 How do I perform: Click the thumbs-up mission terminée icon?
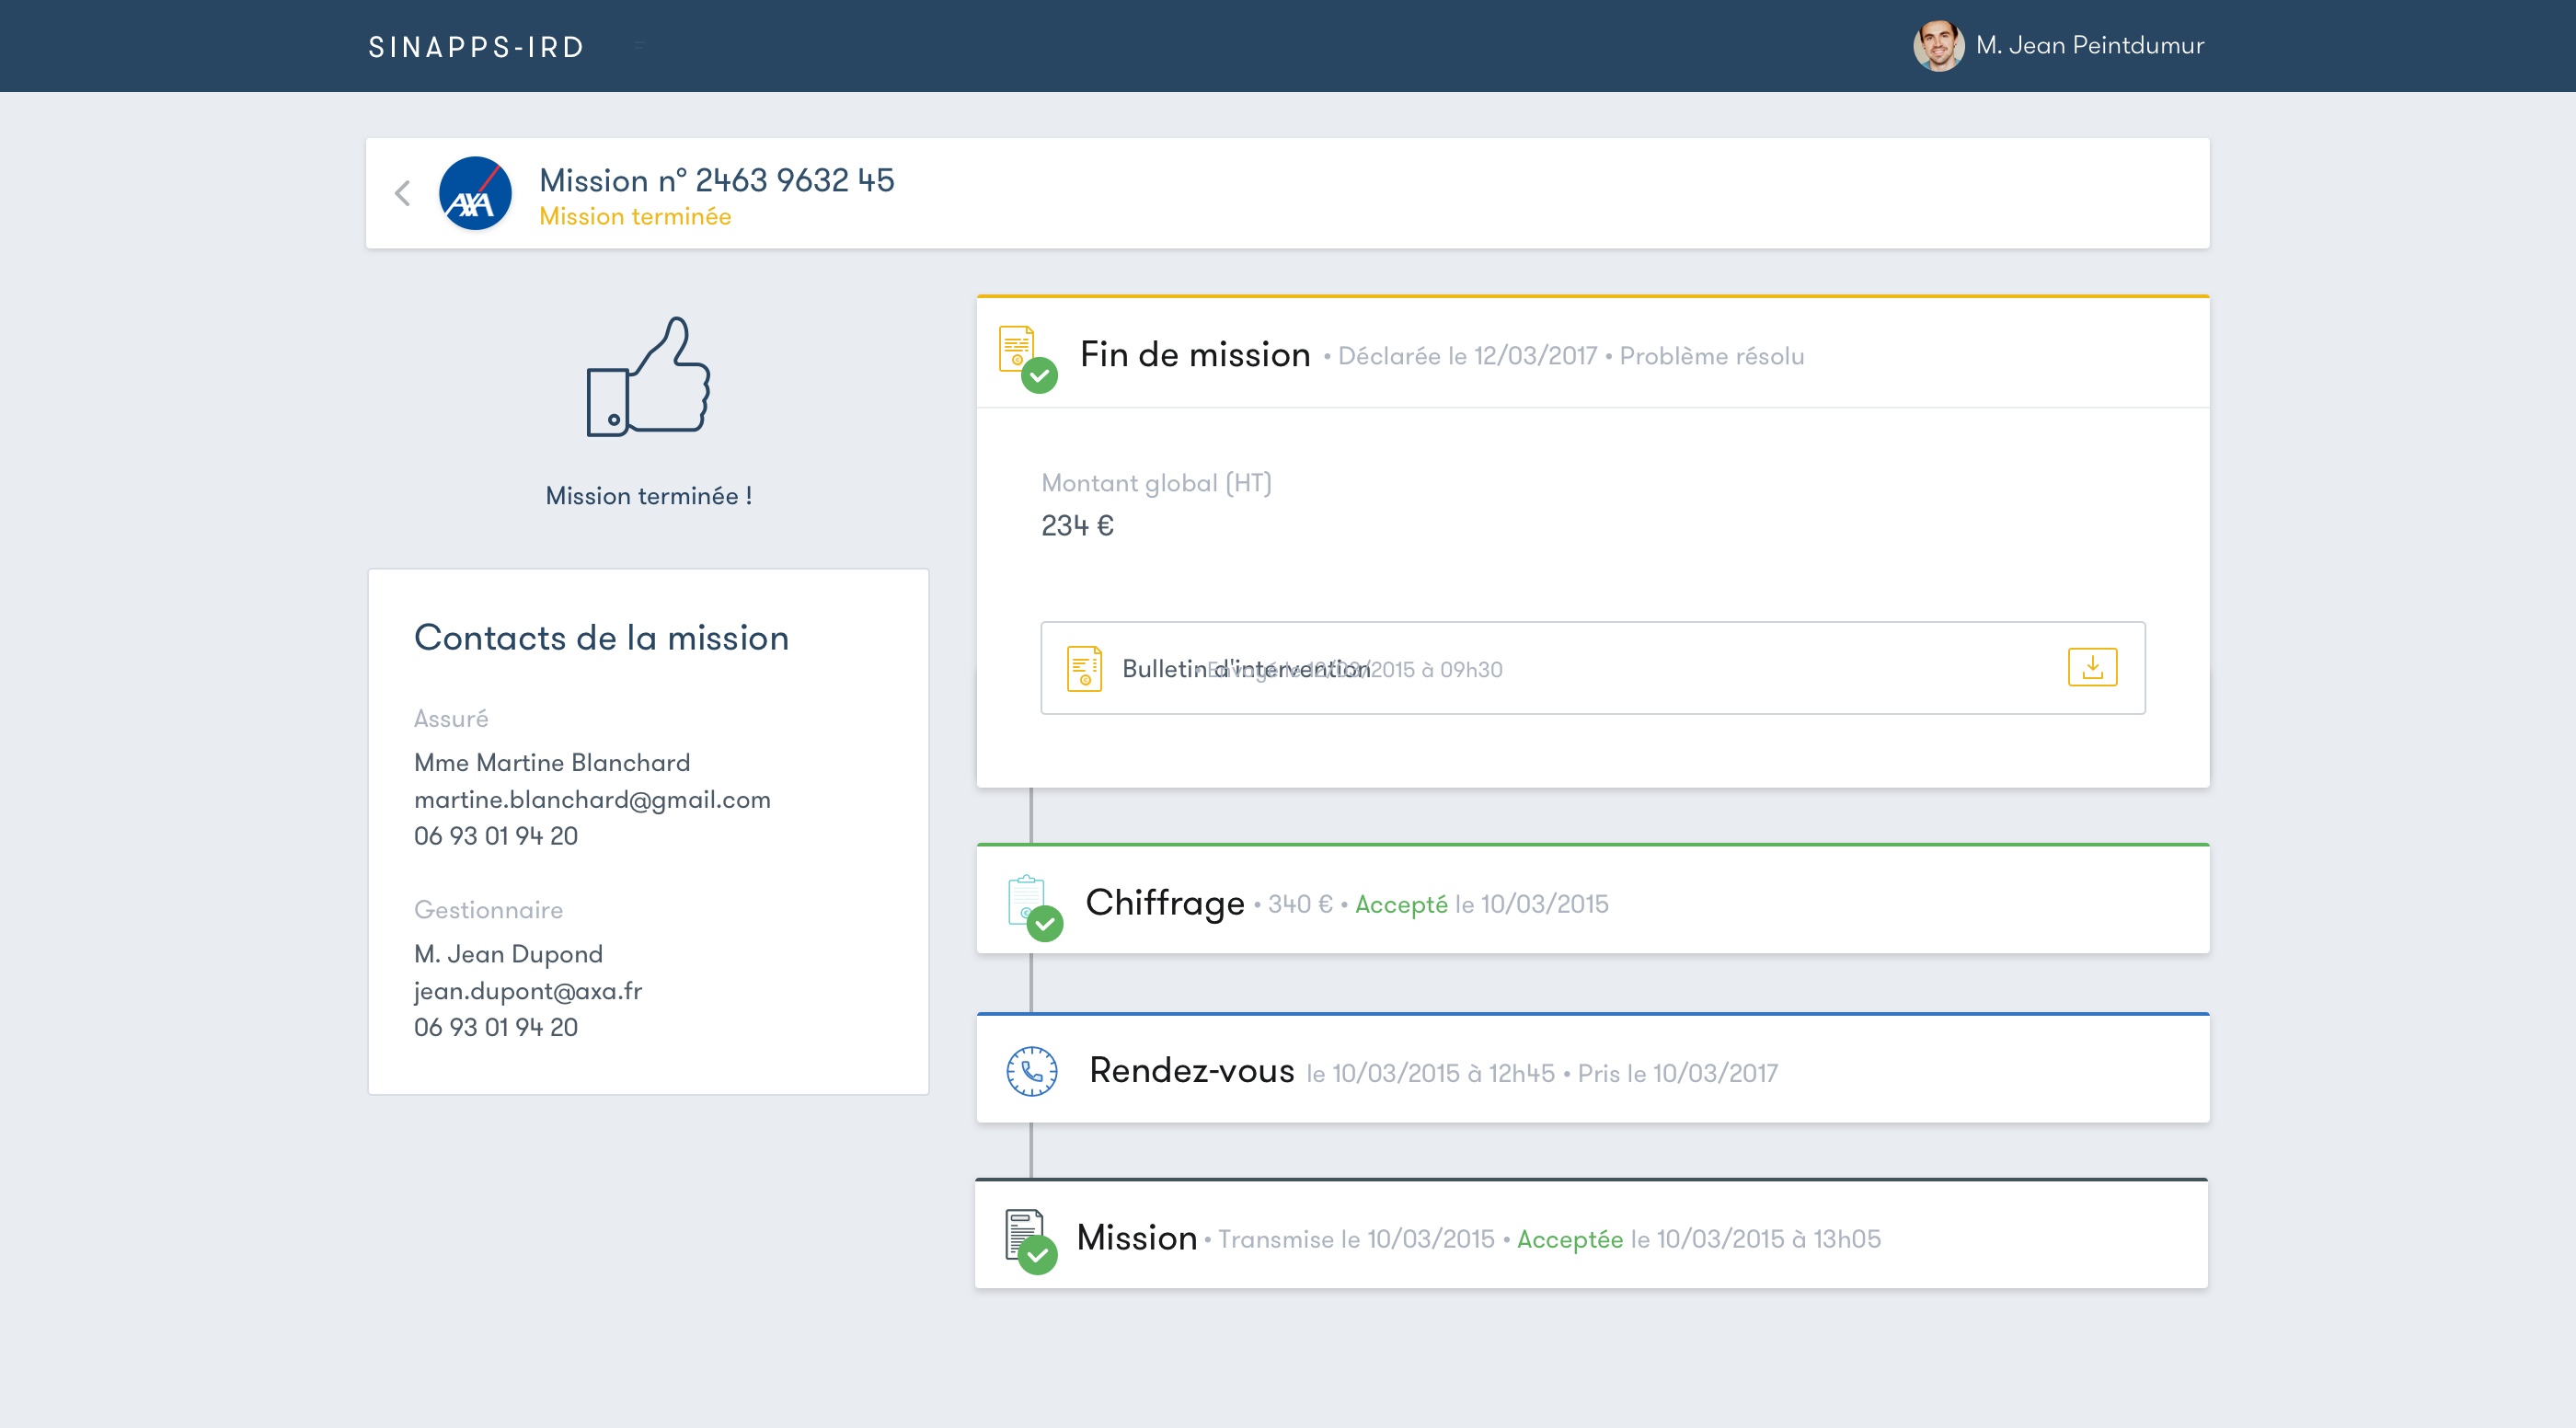648,376
